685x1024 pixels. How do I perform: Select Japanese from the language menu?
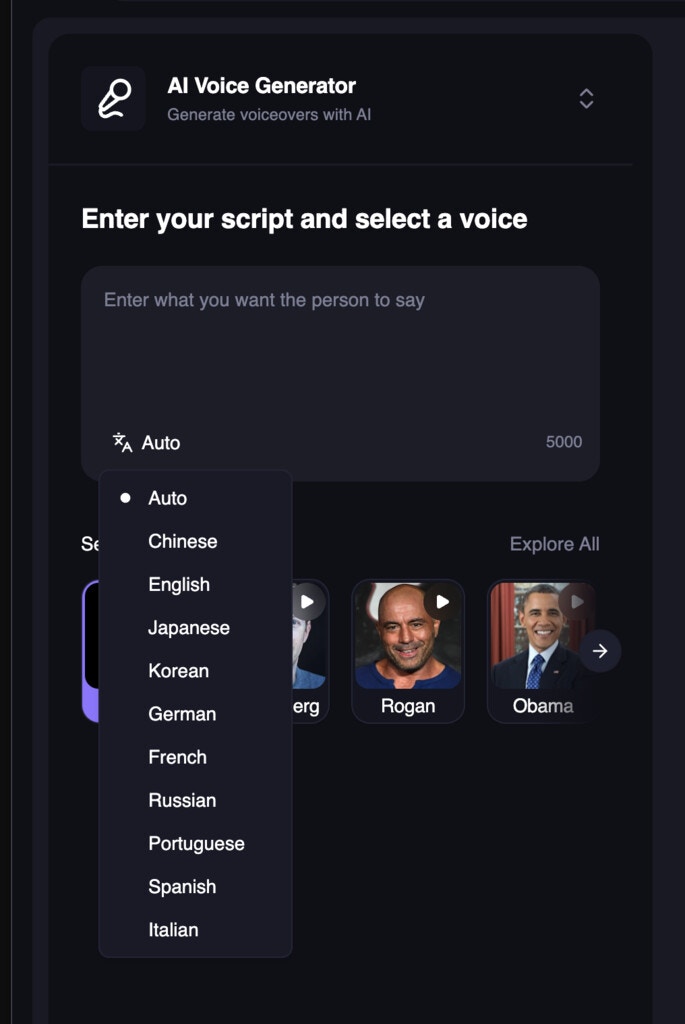[188, 627]
